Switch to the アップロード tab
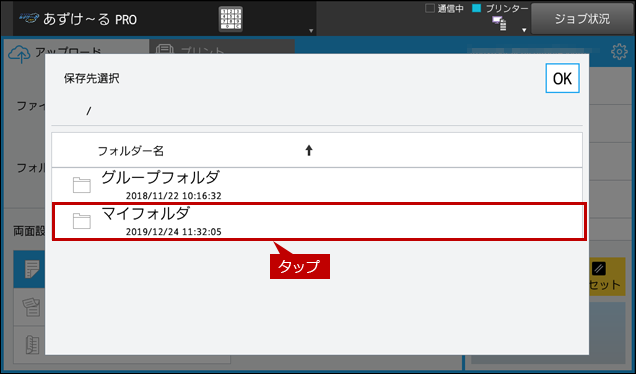Image resolution: width=636 pixels, height=374 pixels. coord(75,48)
